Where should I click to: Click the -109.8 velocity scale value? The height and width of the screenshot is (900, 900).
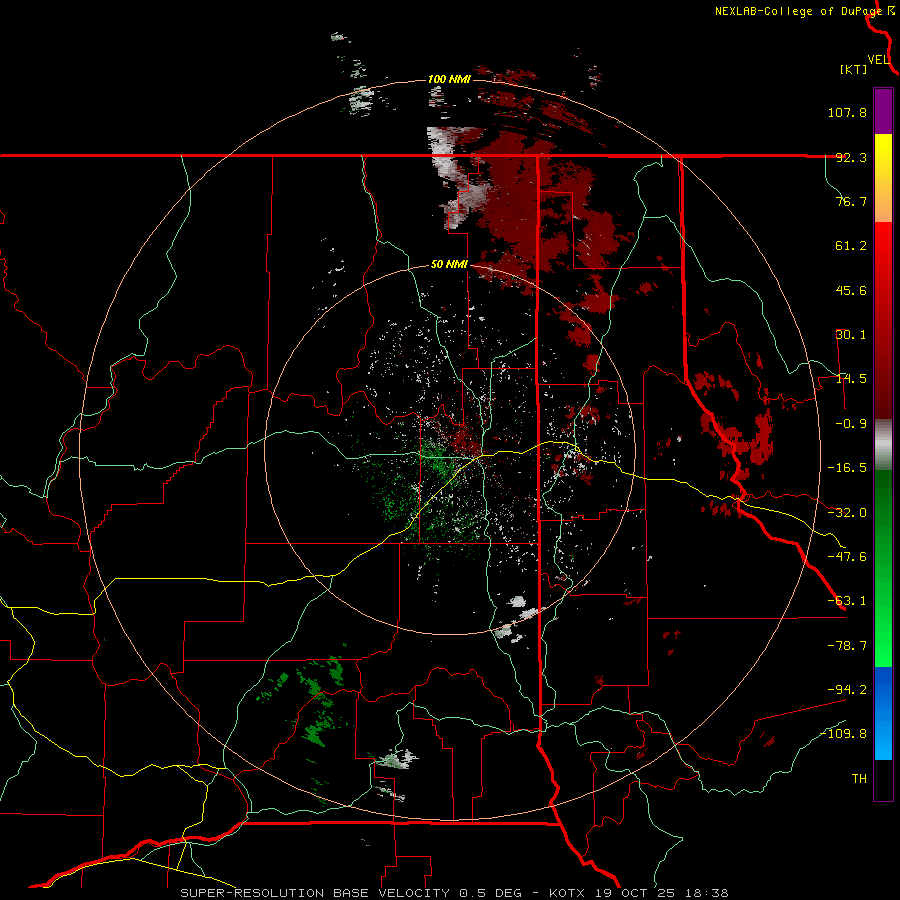[843, 734]
